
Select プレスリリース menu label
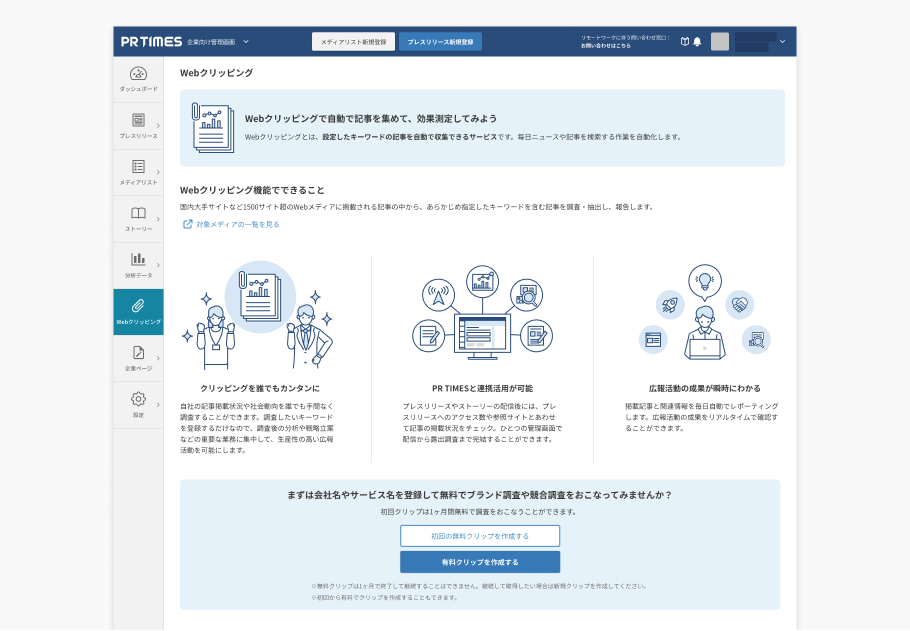[x=138, y=136]
